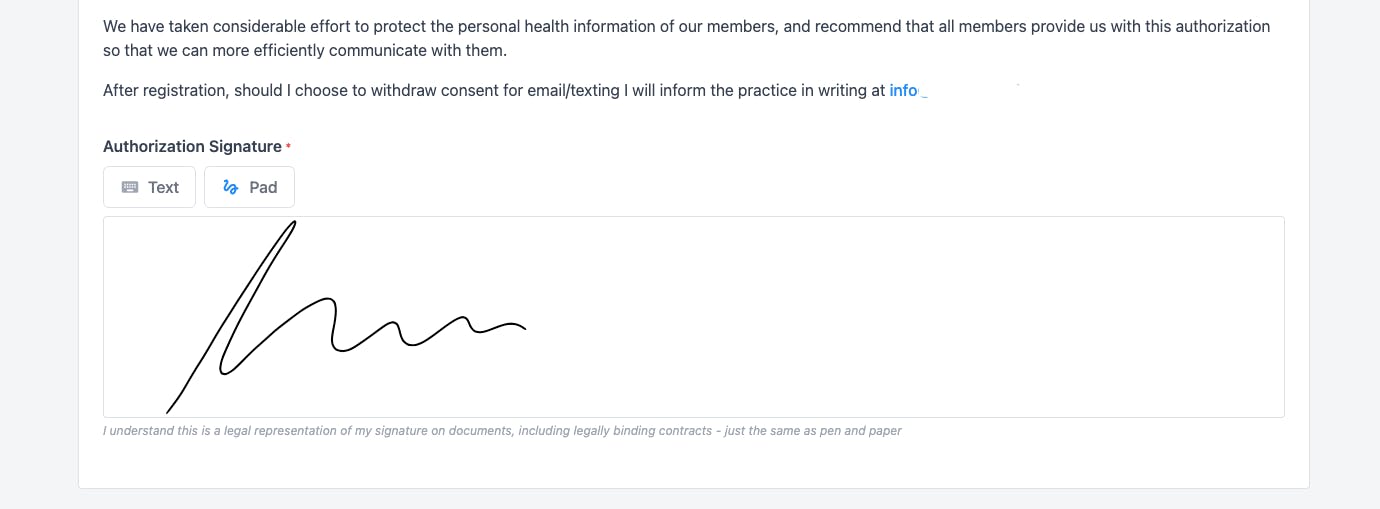Click the keyboard icon for typed signature
1380x509 pixels.
tap(130, 187)
